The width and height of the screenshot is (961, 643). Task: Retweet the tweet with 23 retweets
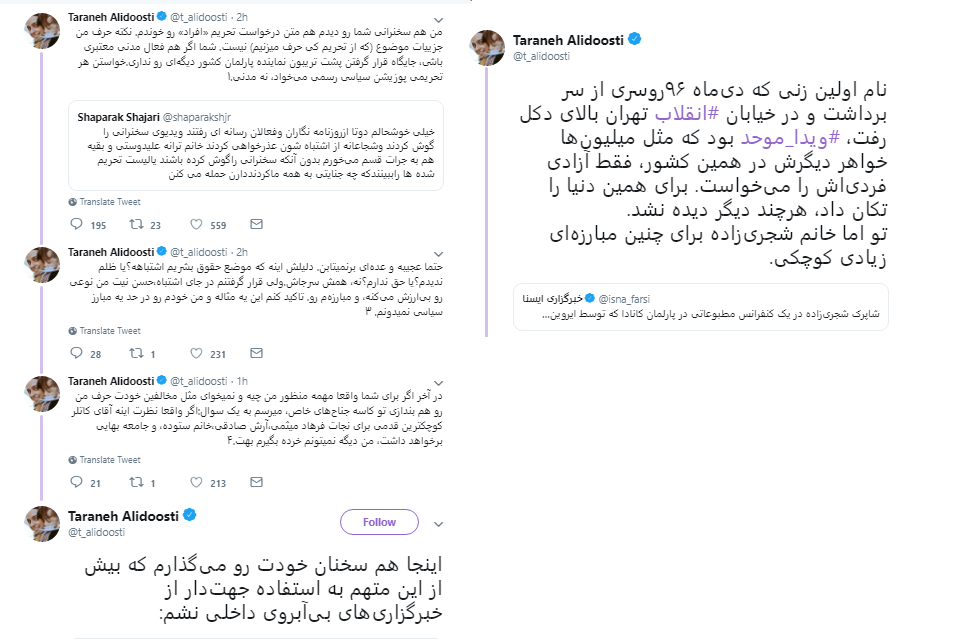(136, 226)
